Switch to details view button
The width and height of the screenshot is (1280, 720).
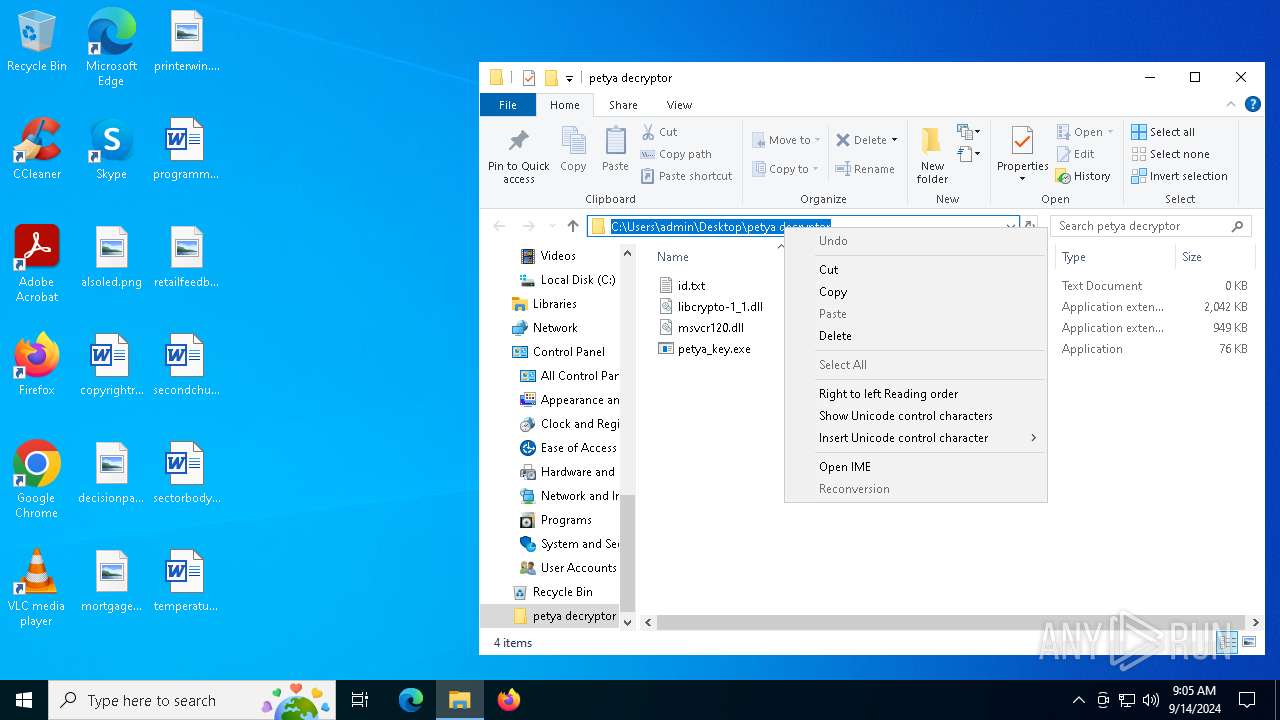[1229, 642]
